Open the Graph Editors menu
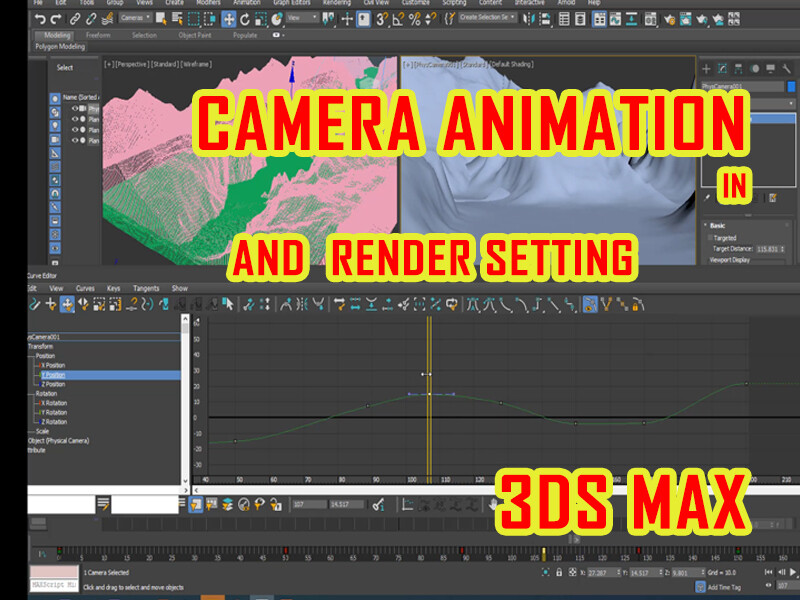Viewport: 800px width, 600px height. tap(289, 3)
